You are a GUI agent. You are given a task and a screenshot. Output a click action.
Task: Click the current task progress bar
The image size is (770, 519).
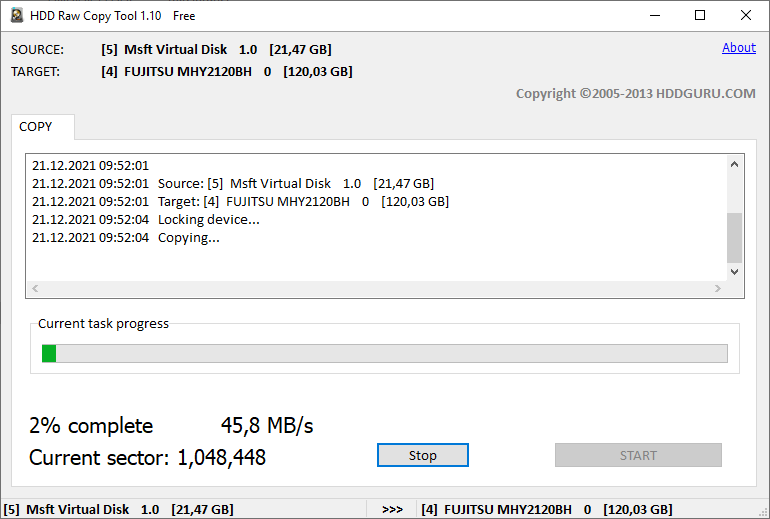(x=384, y=354)
